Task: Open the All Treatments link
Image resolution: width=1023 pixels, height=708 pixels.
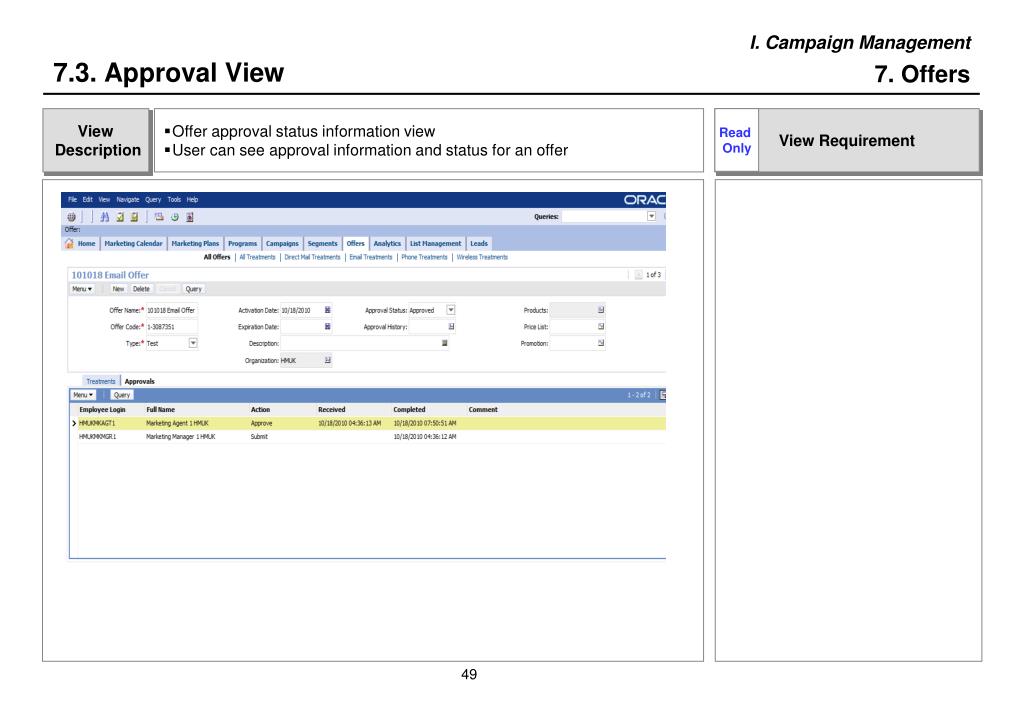Action: 257,257
